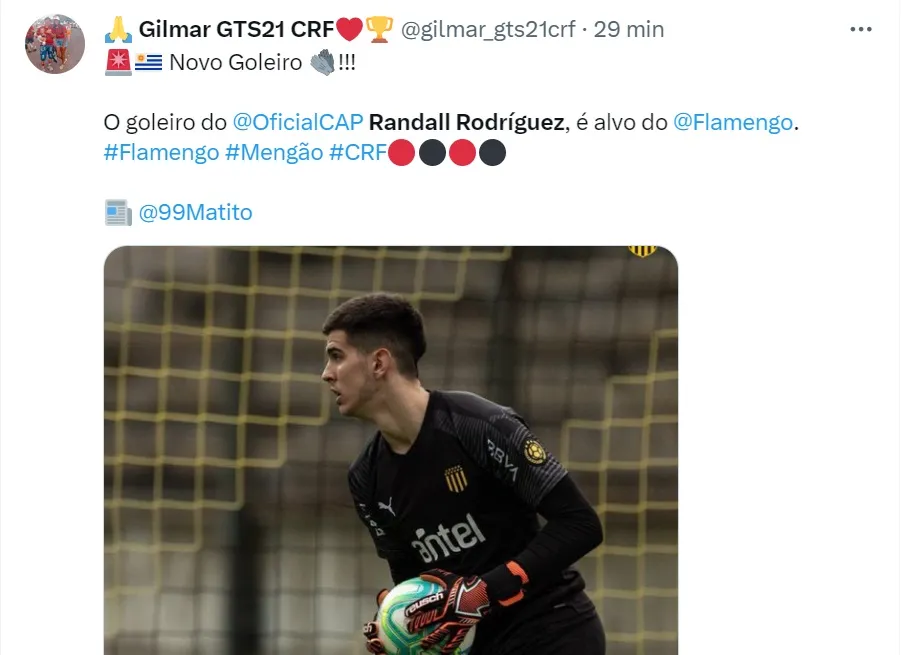Click the praying hands emoji before name

click(x=118, y=30)
